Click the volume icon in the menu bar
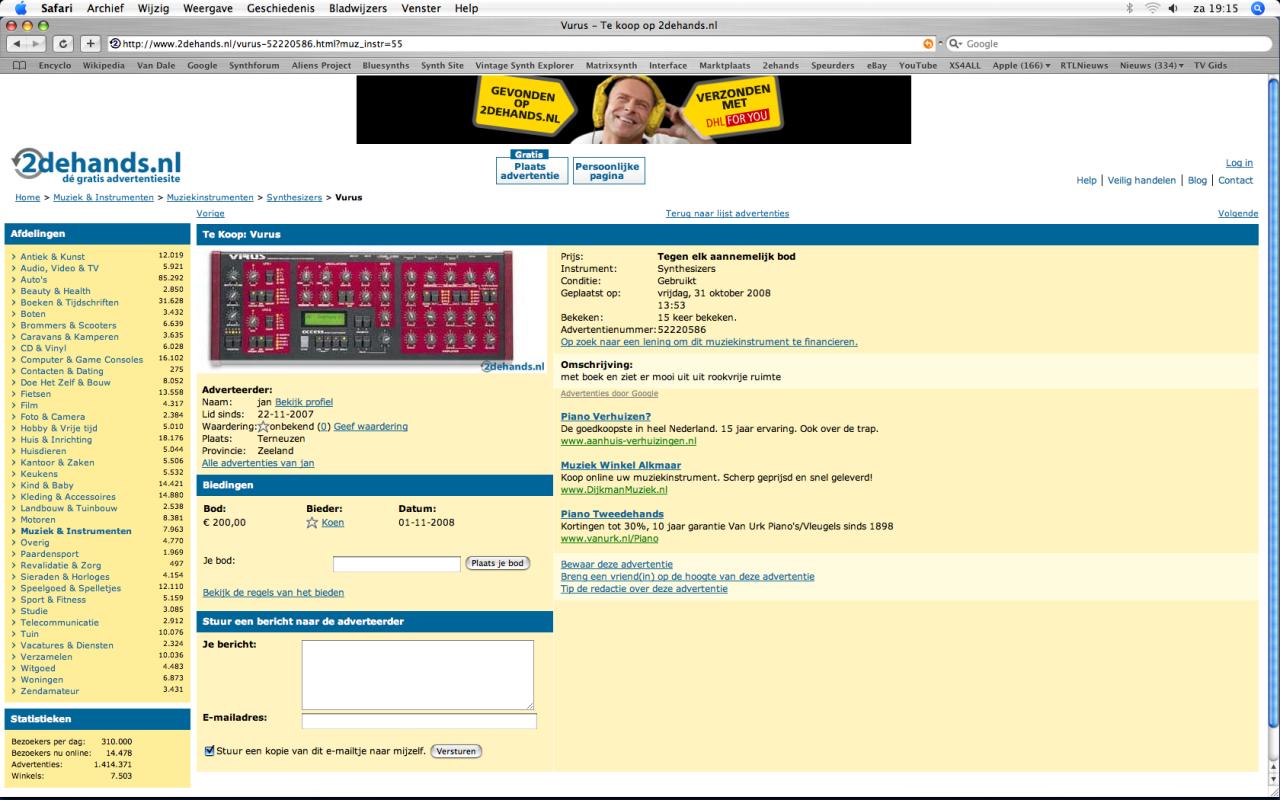Screen dimensions: 1280x800 pos(1173,8)
